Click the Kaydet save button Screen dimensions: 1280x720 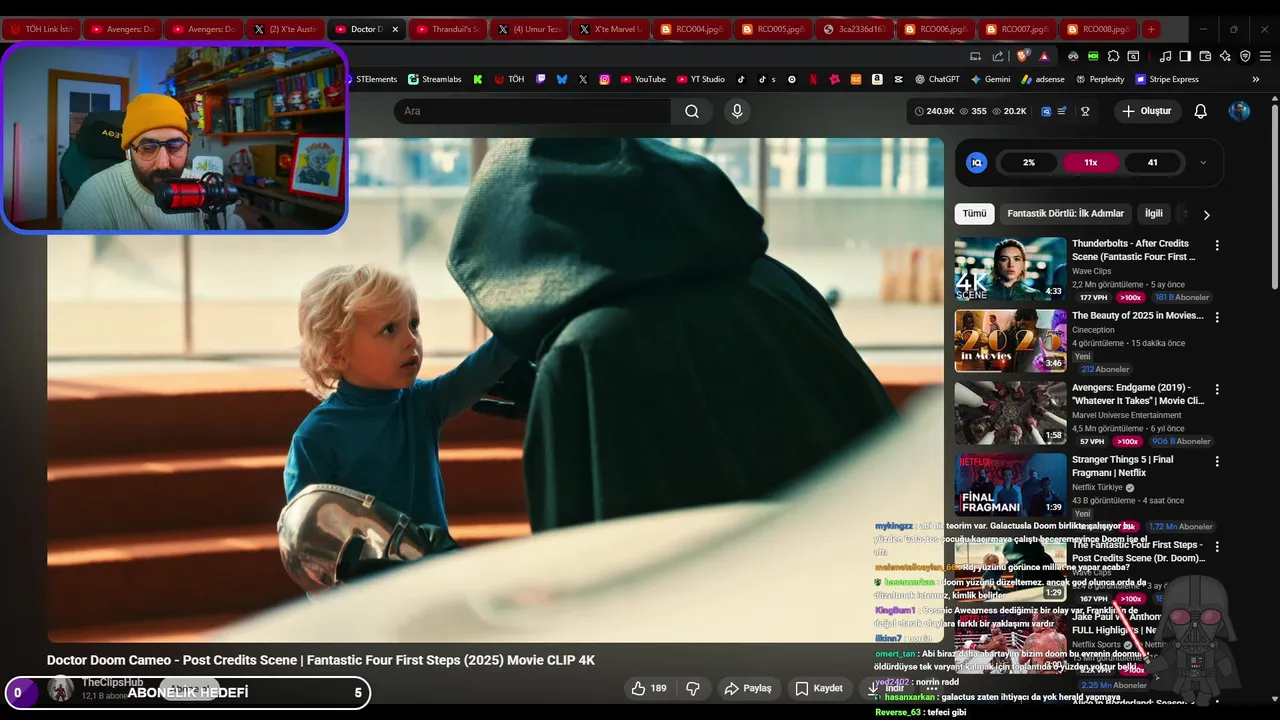coord(819,688)
